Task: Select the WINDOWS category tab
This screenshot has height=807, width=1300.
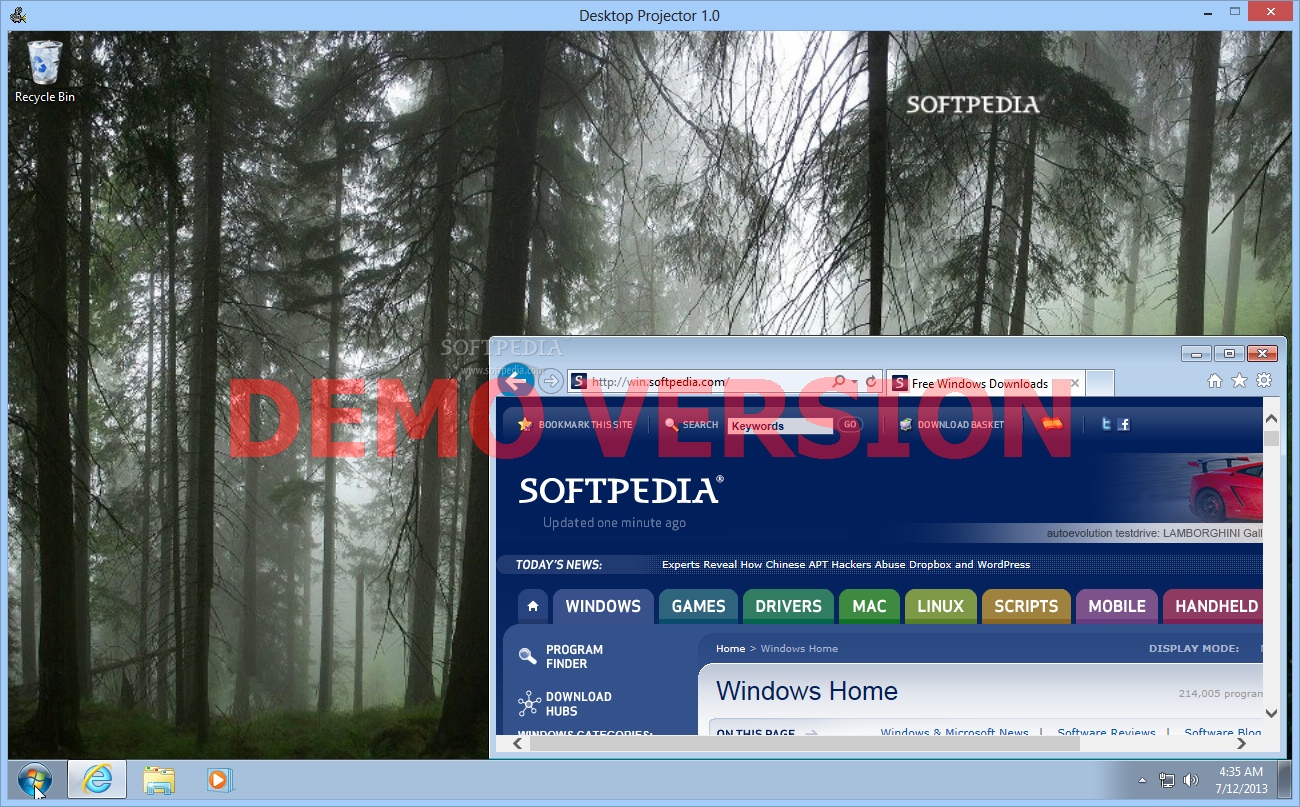Action: coord(603,606)
